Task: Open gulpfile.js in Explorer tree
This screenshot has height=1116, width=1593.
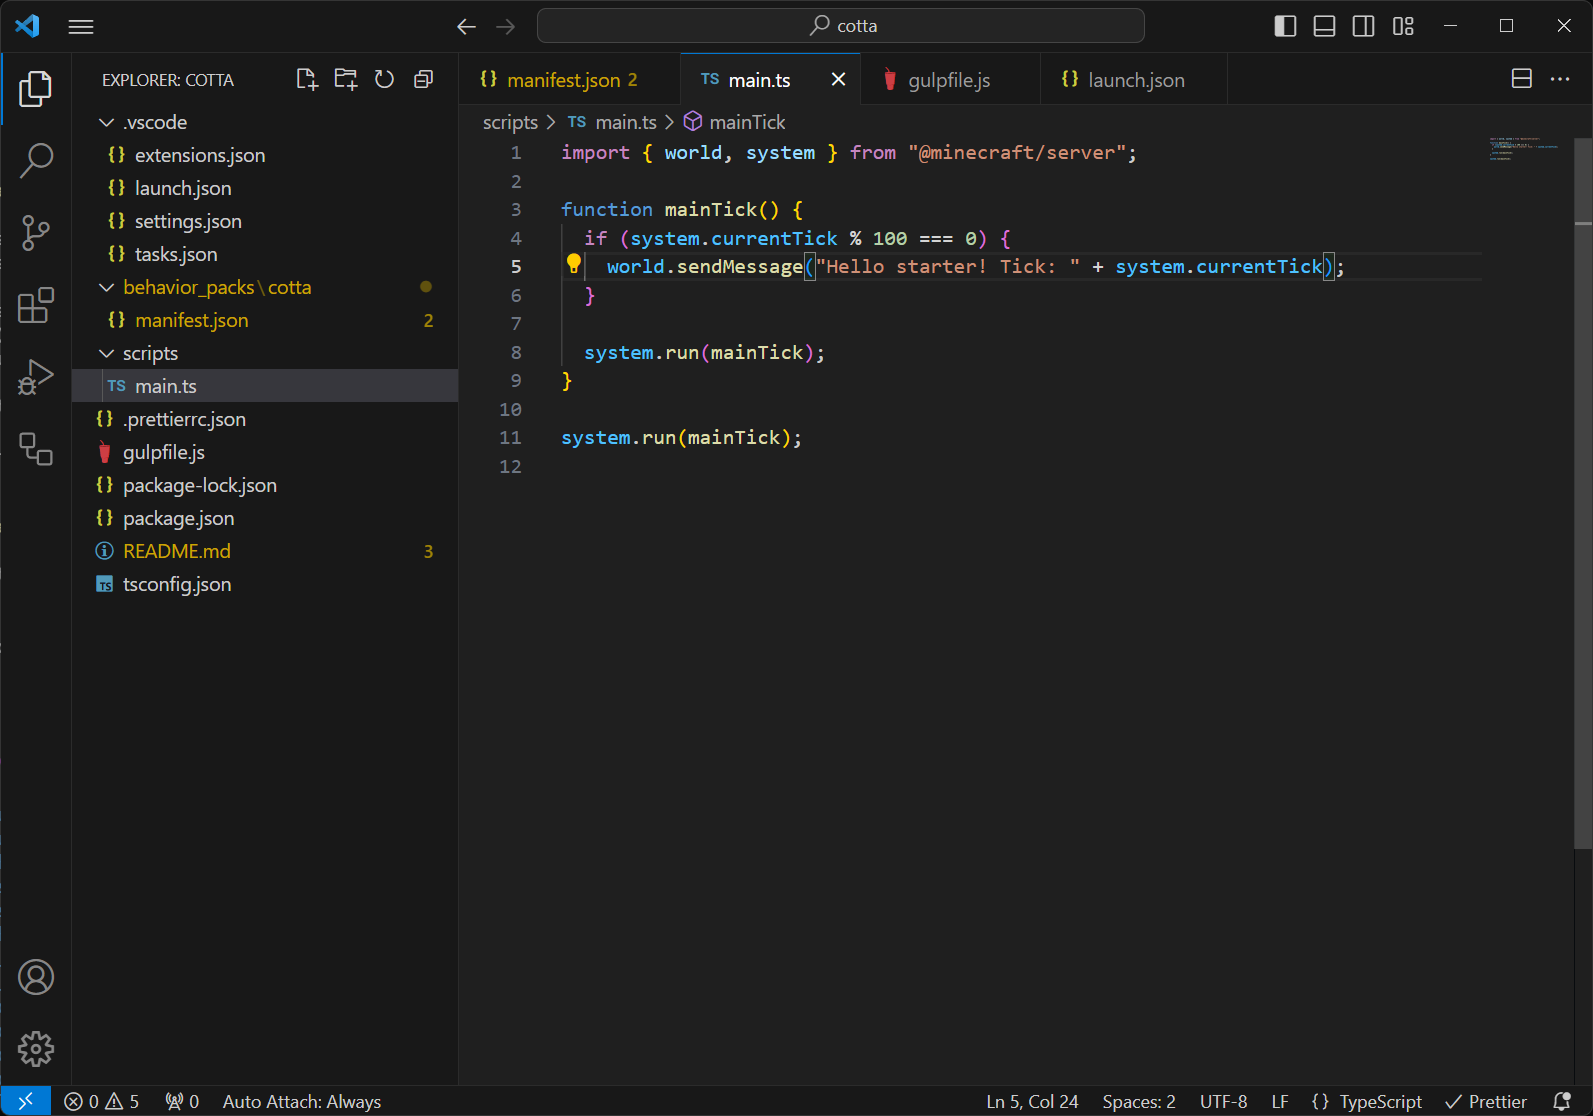Action: pos(265,452)
